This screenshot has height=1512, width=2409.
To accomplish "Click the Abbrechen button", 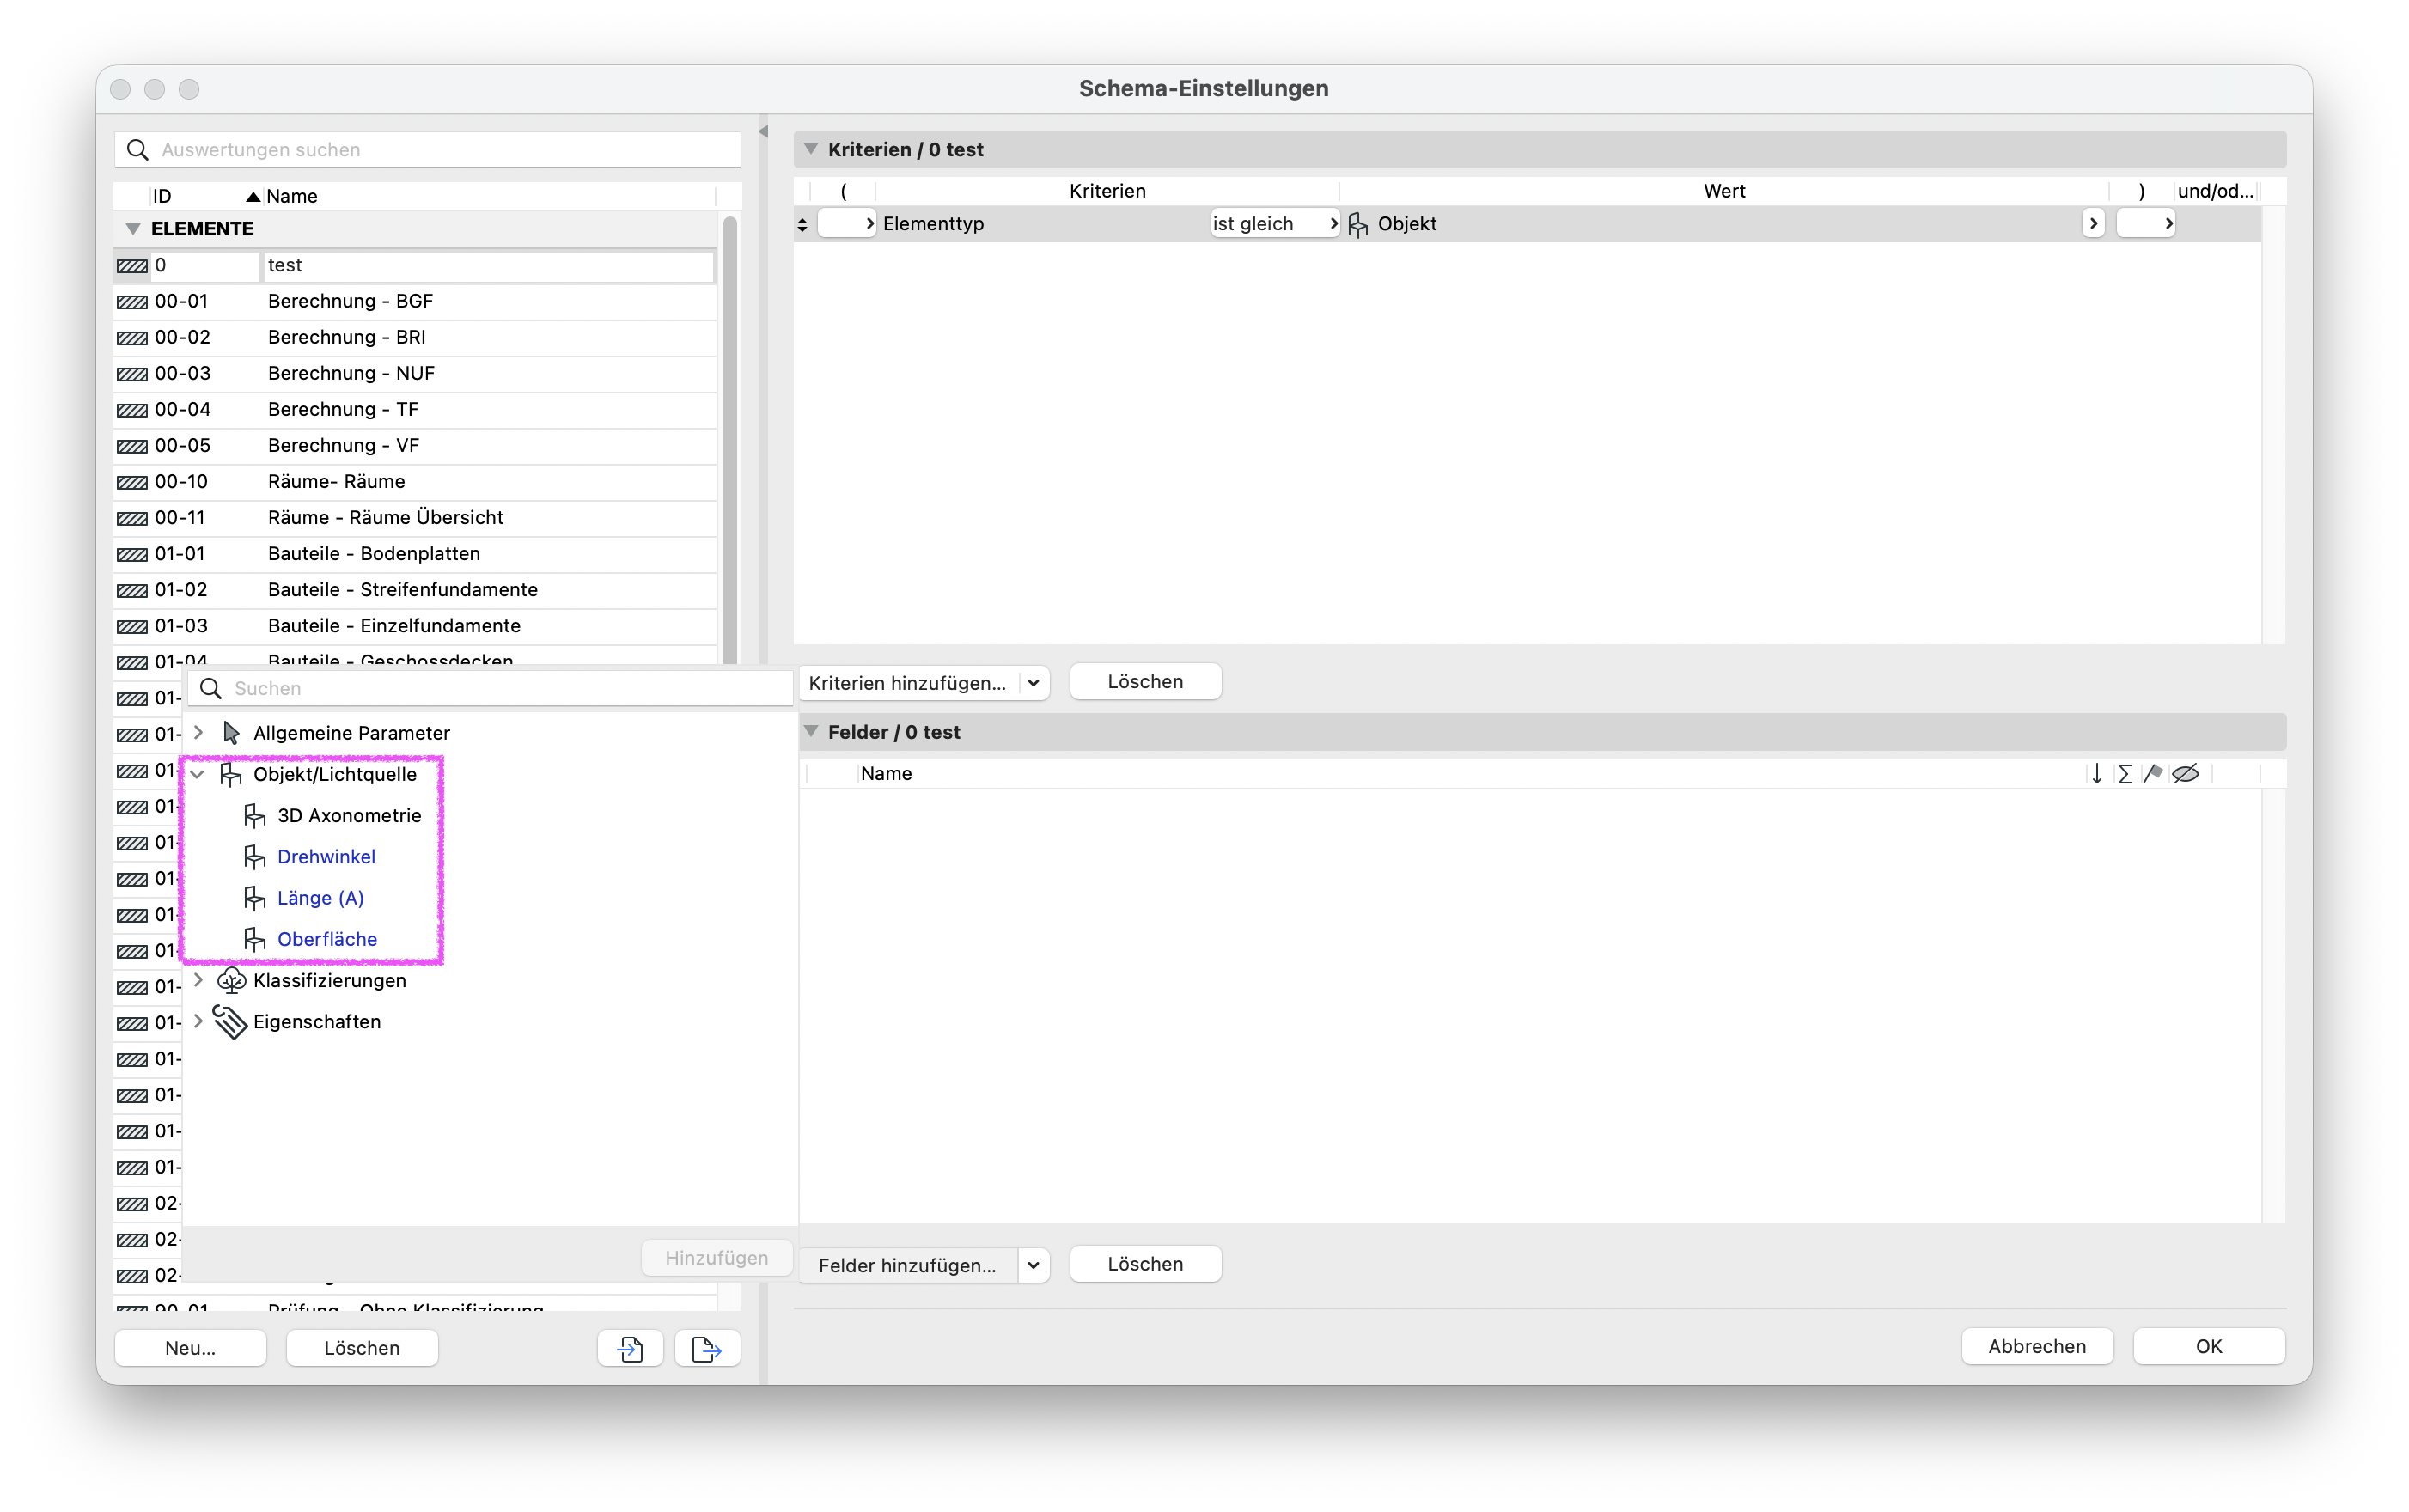I will coord(2036,1346).
